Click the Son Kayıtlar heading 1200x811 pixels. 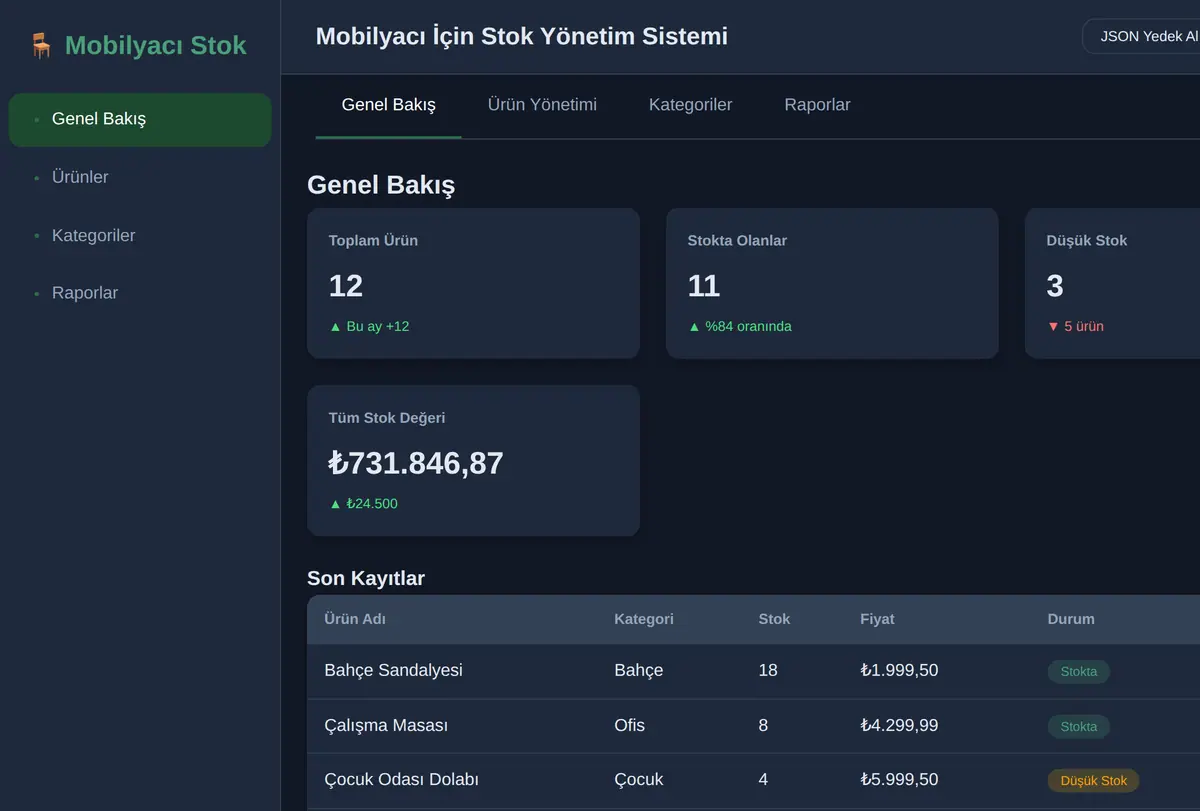[x=366, y=579]
